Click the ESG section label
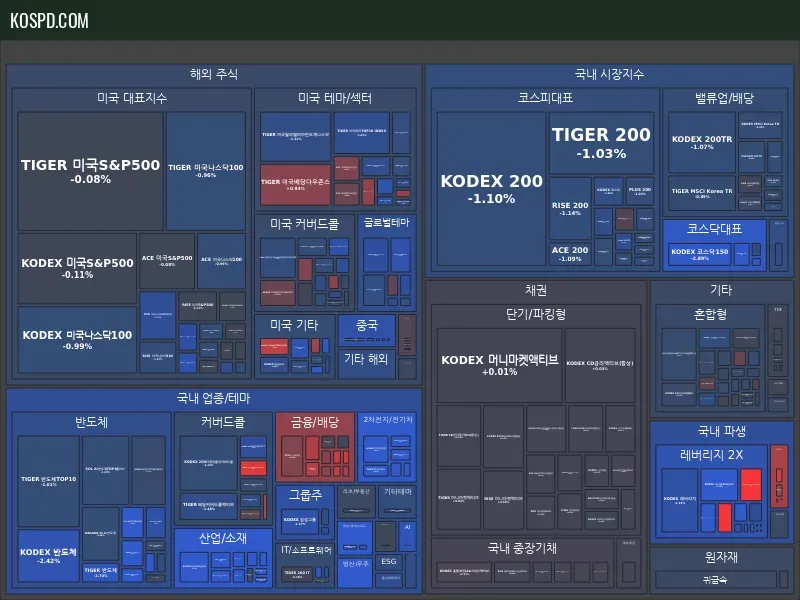Viewport: 800px width, 600px height. (388, 561)
